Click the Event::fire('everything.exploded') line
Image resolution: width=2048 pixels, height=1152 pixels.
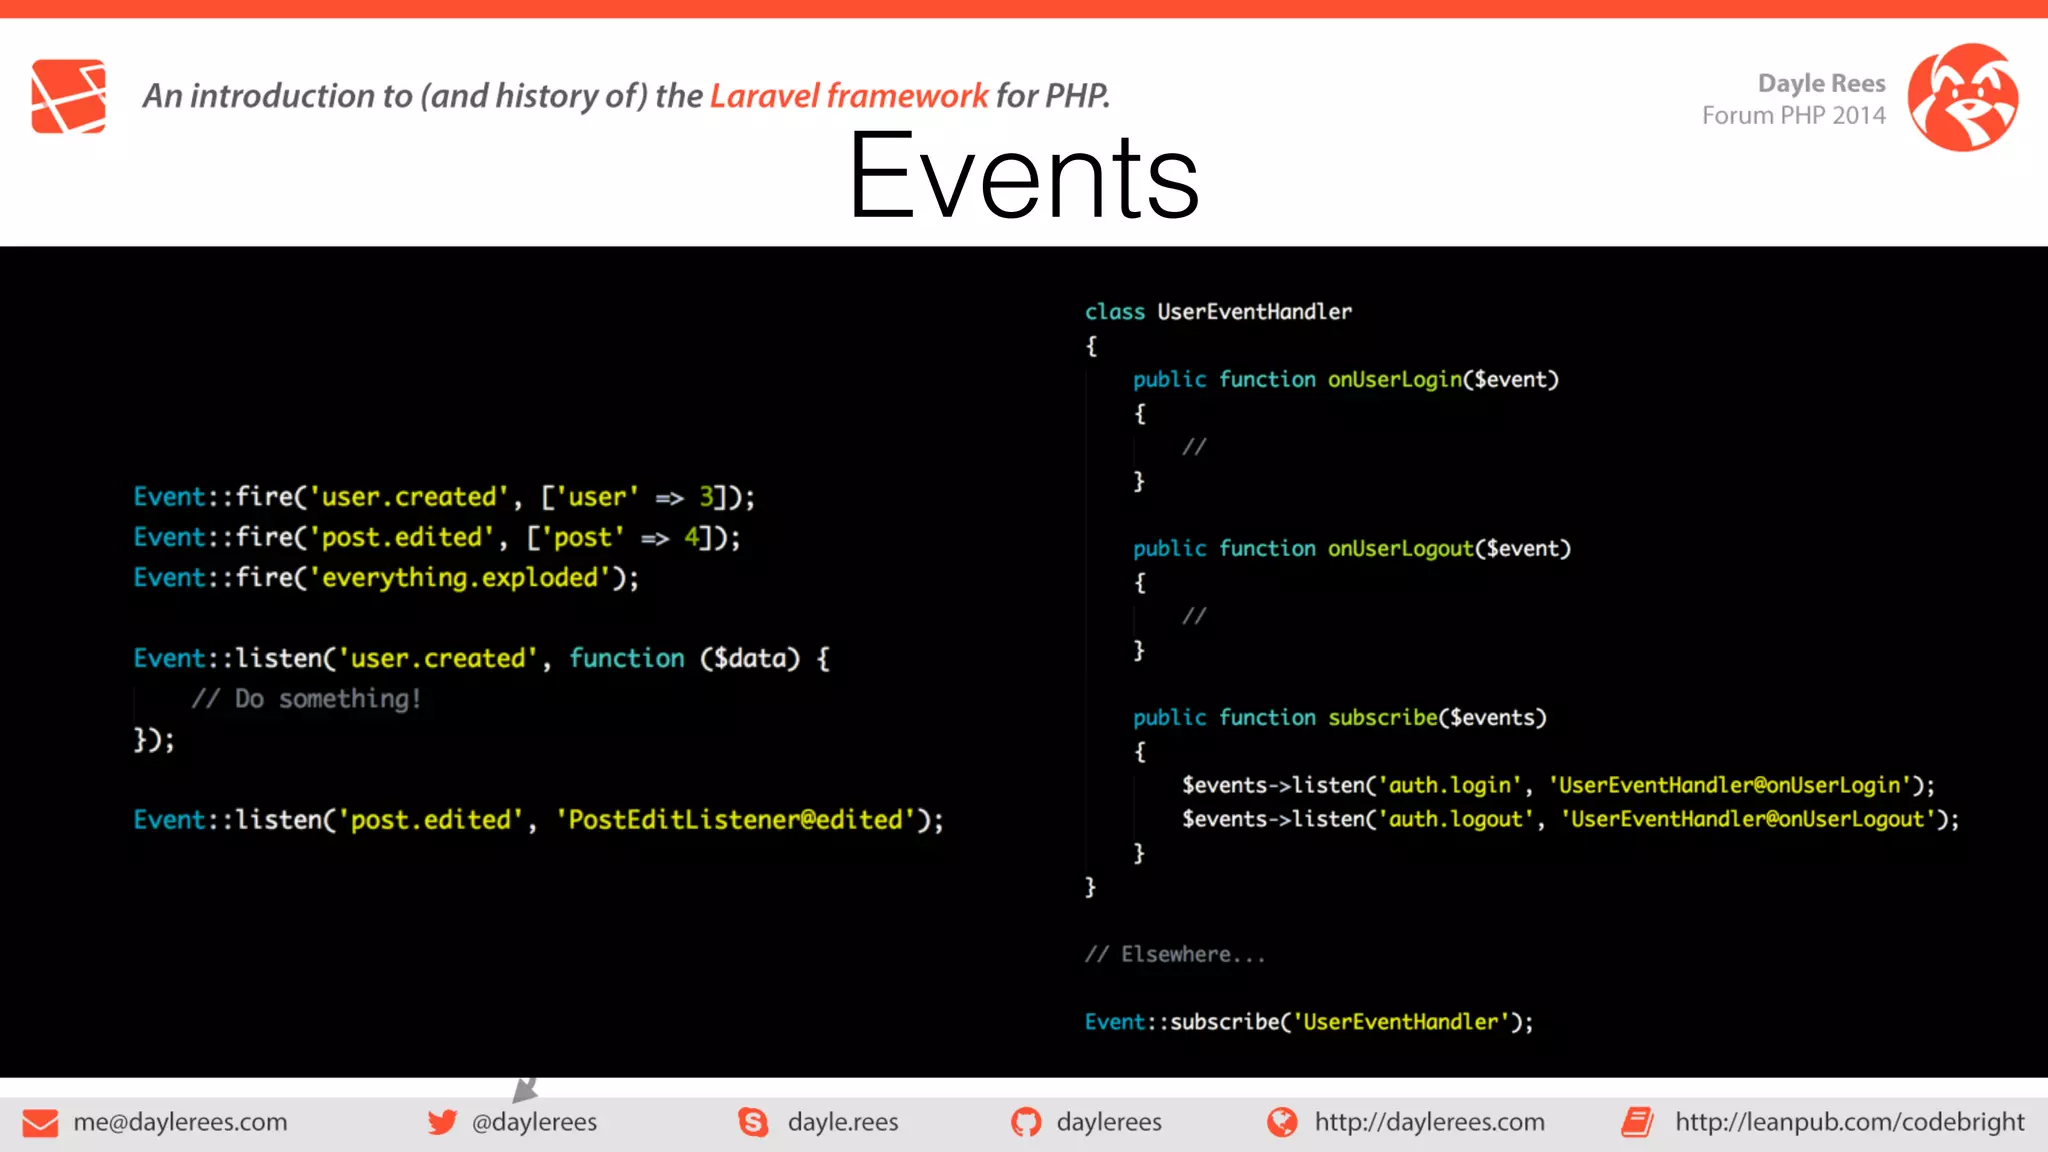(x=386, y=578)
